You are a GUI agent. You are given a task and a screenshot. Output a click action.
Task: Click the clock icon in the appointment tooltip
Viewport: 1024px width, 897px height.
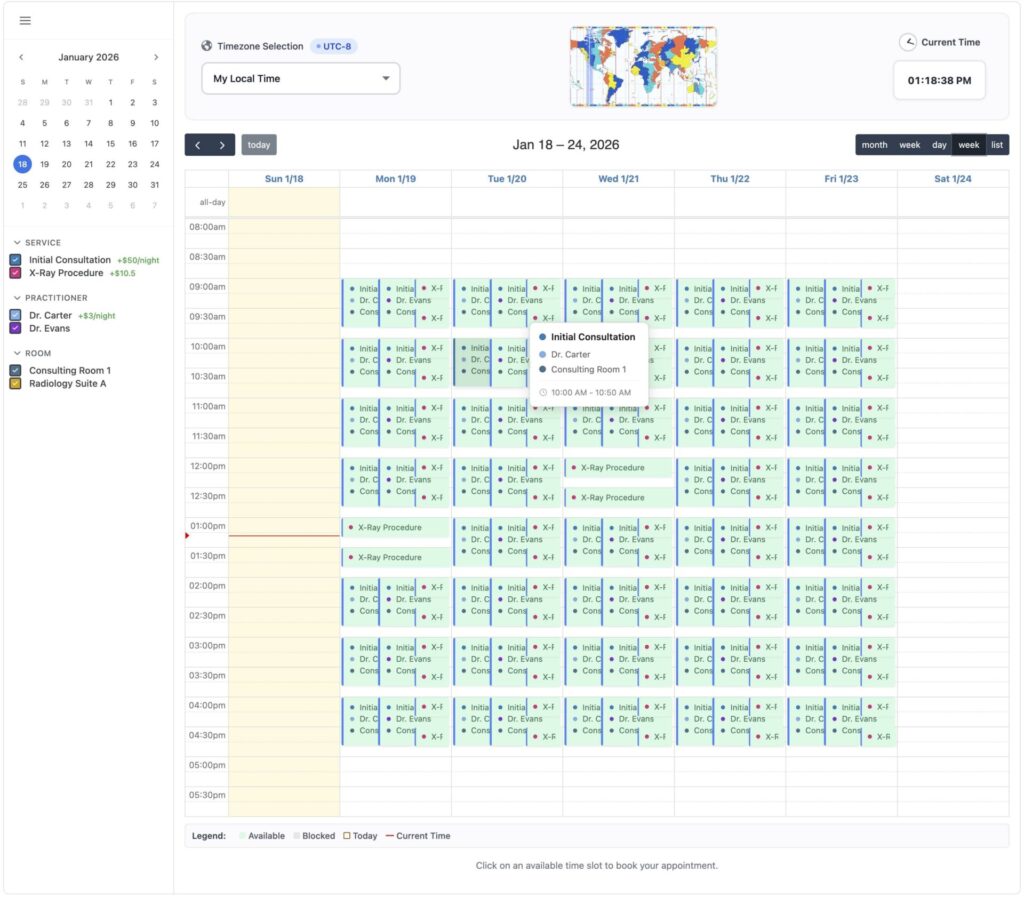543,392
